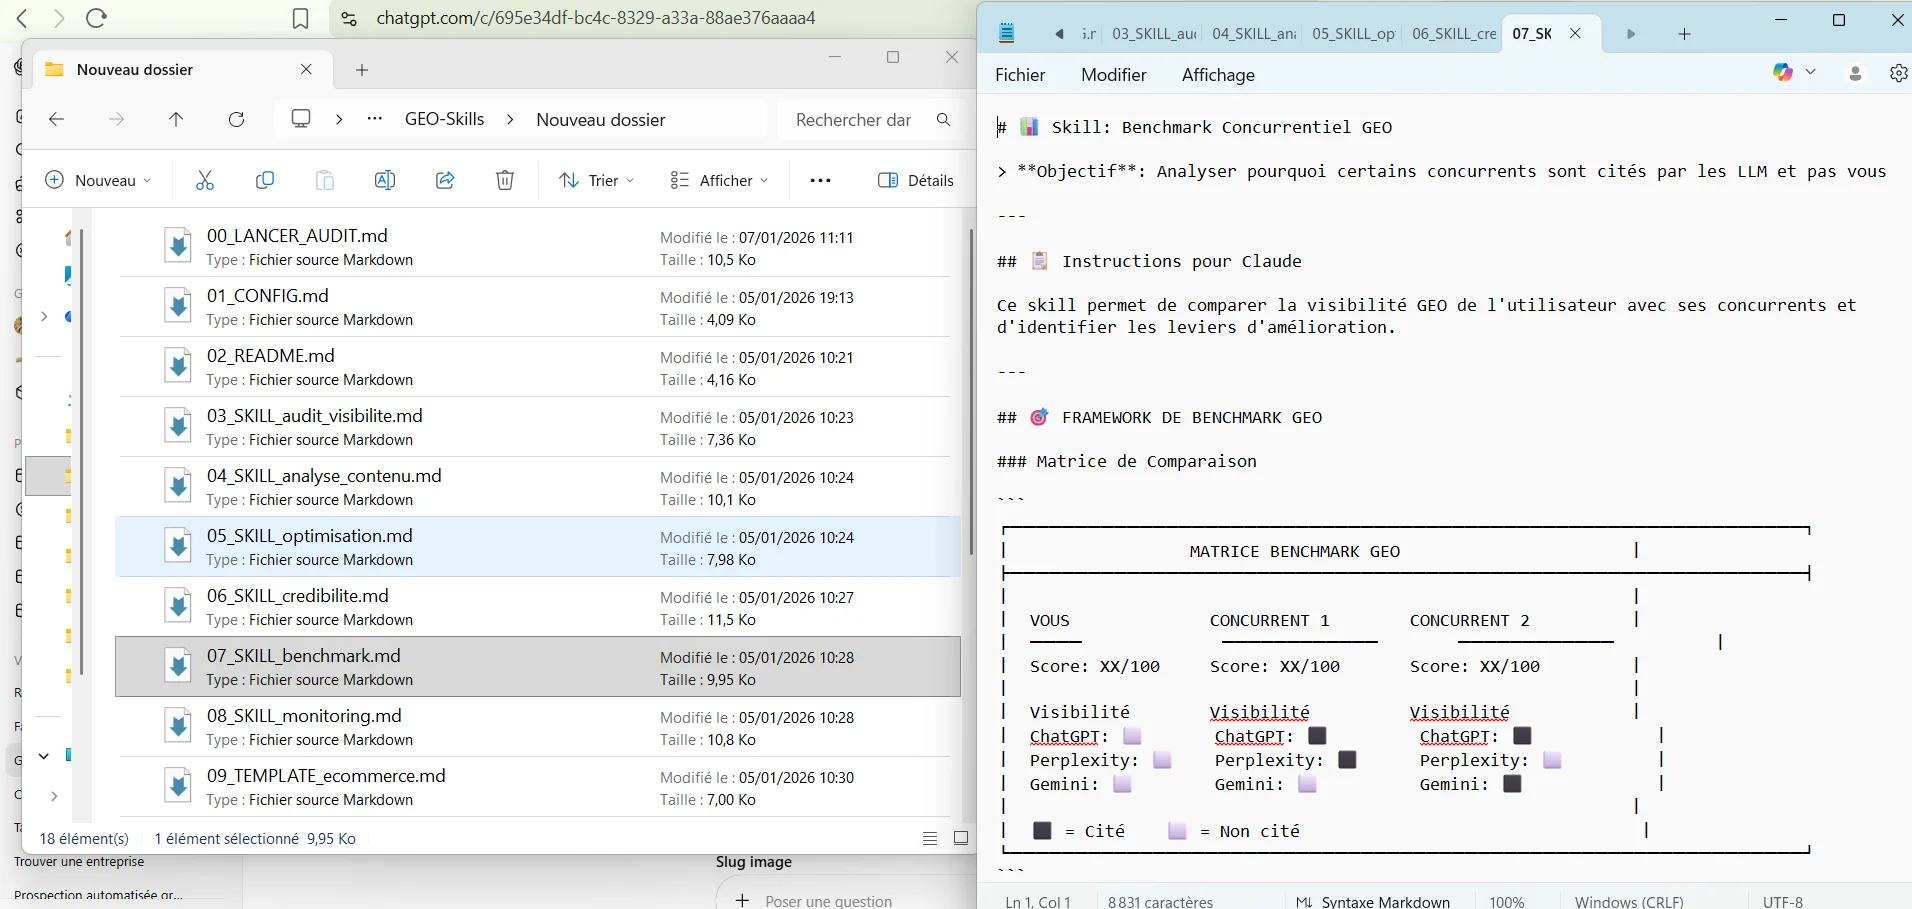The width and height of the screenshot is (1912, 909).
Task: Close the 07_SK Notepad tab
Action: 1575,33
